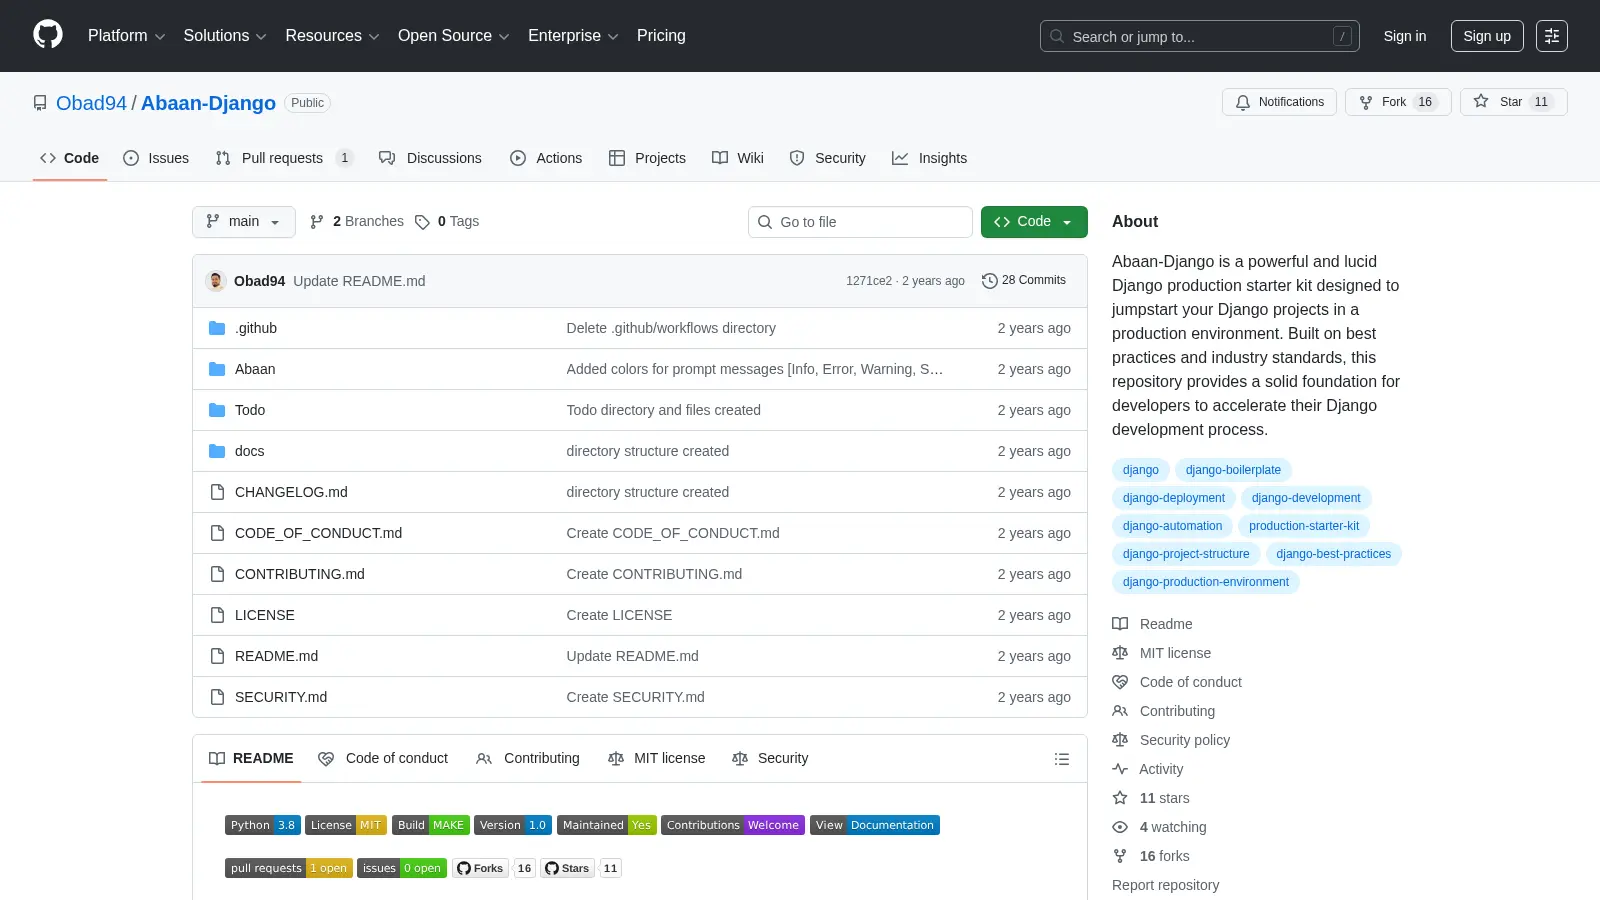Click the Pricing link
This screenshot has height=900, width=1600.
[661, 36]
